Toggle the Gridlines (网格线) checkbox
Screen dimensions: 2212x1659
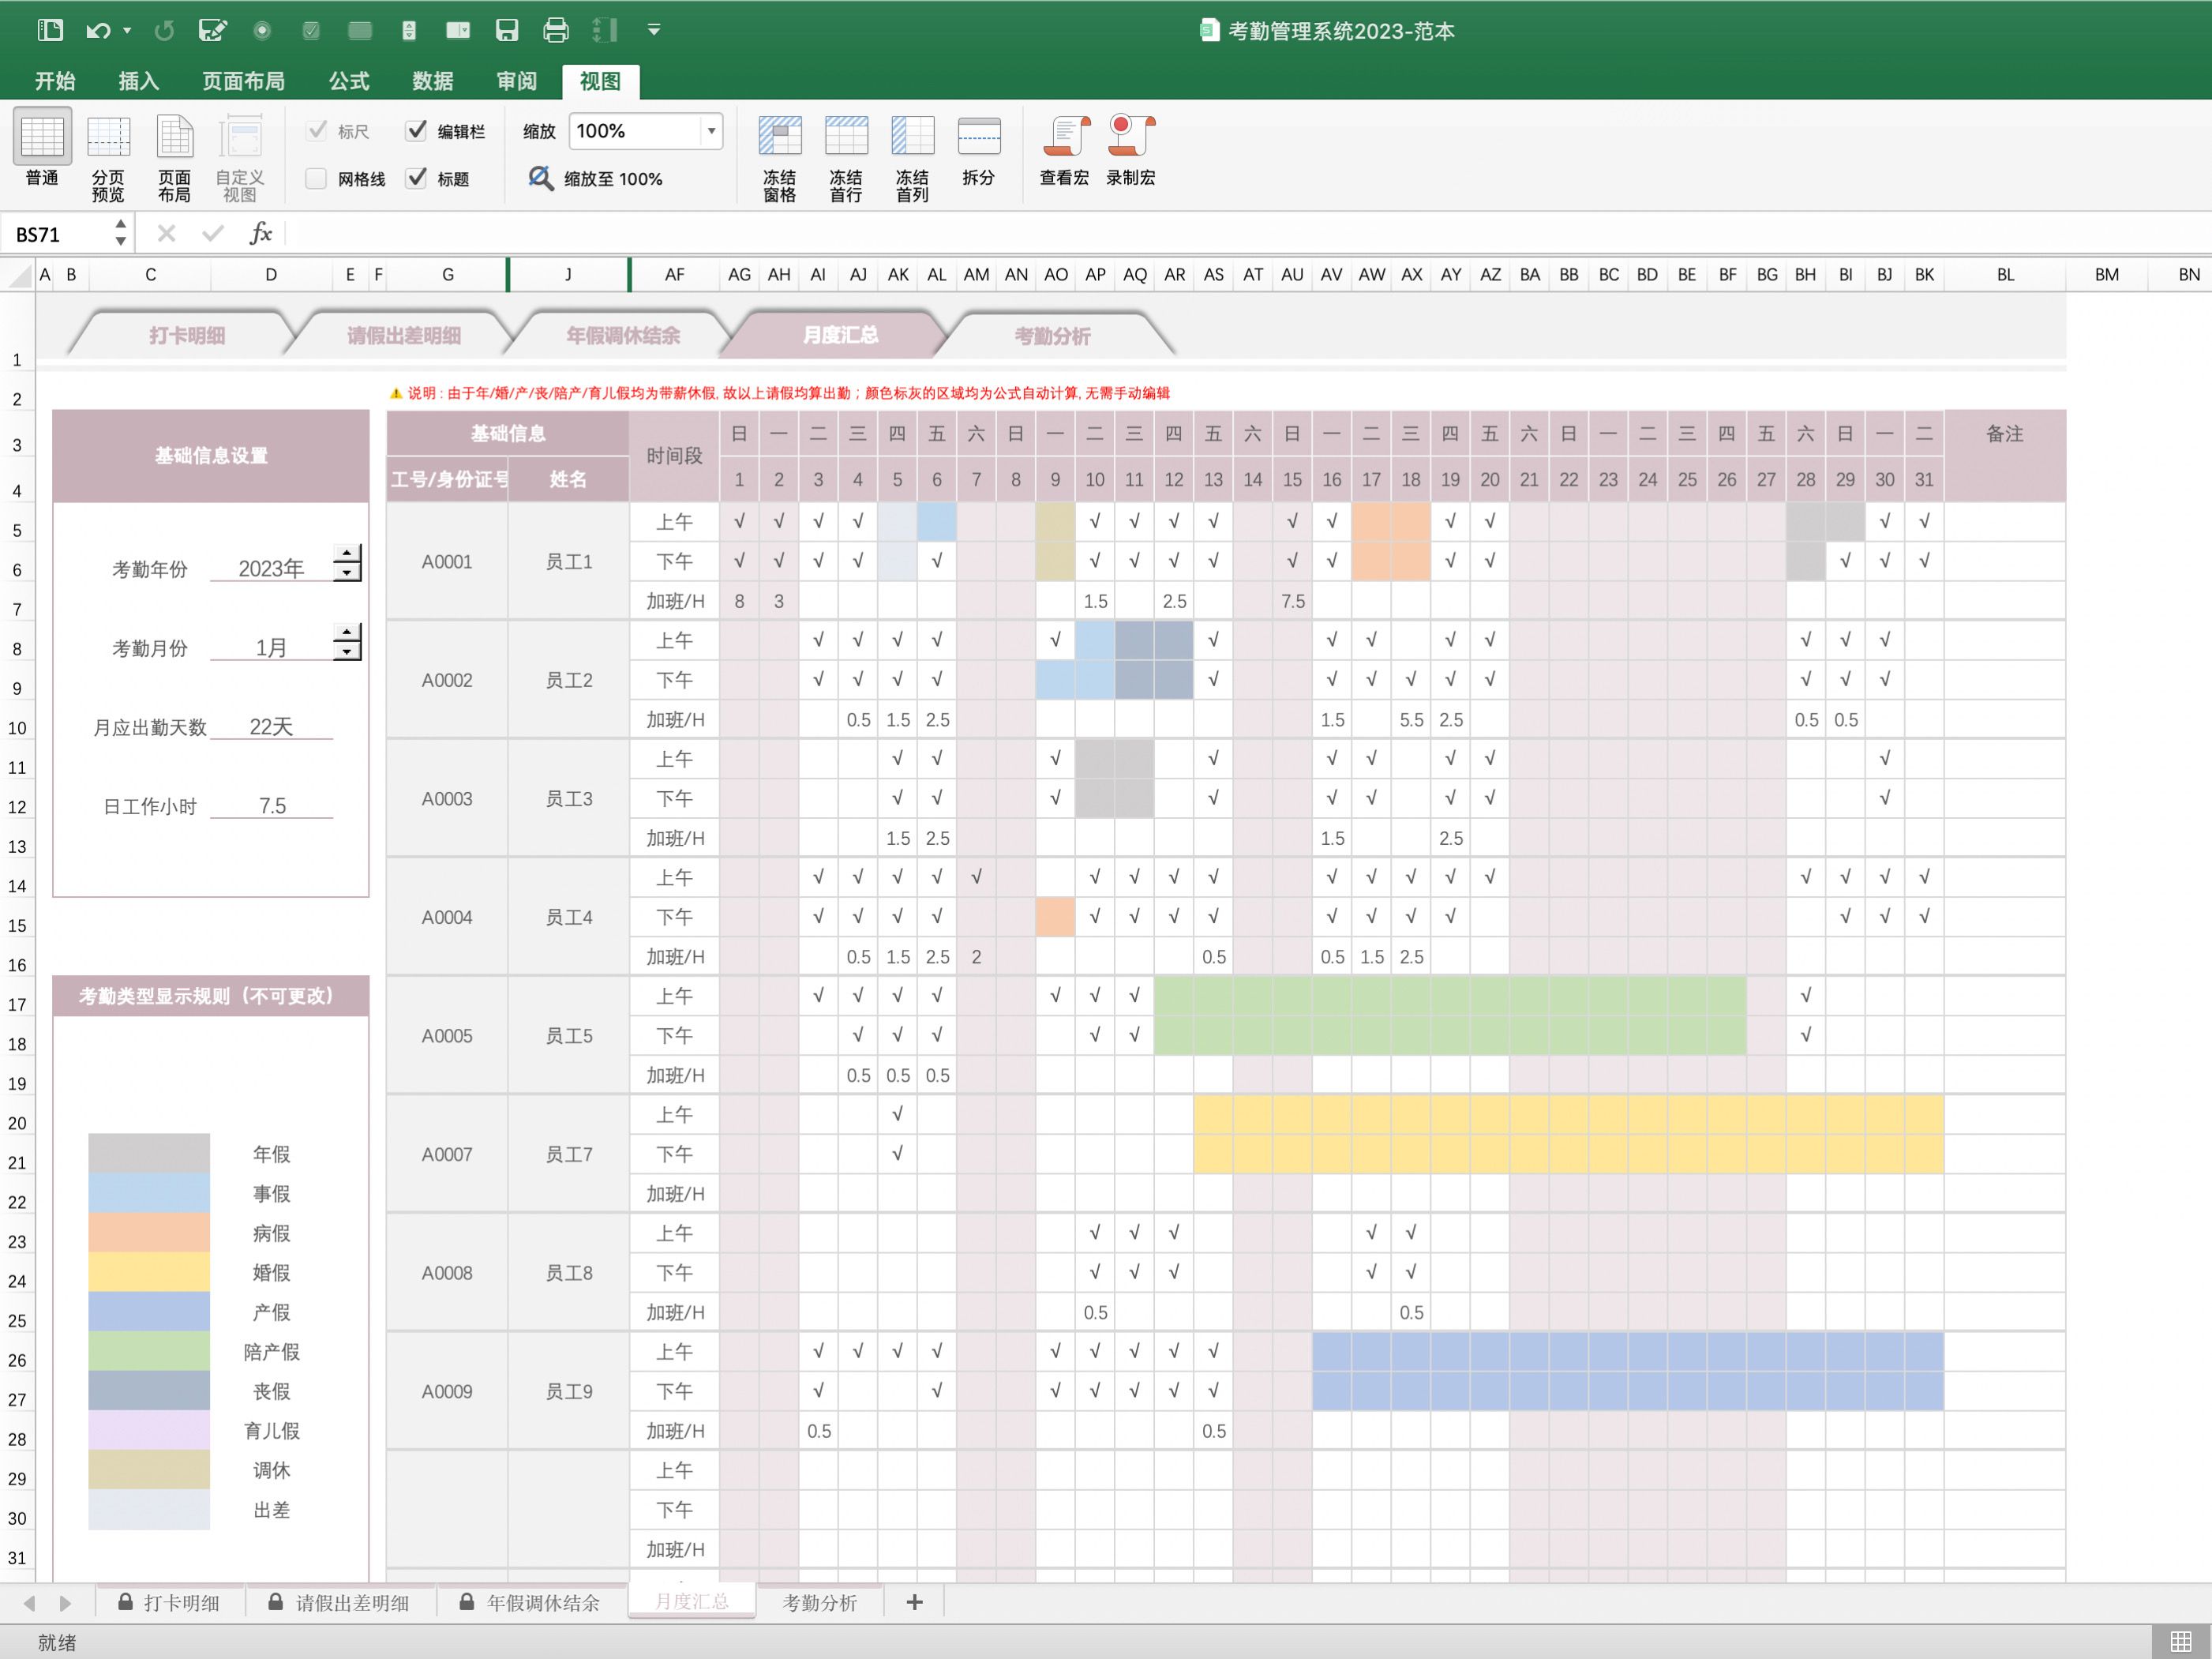pyautogui.click(x=316, y=178)
